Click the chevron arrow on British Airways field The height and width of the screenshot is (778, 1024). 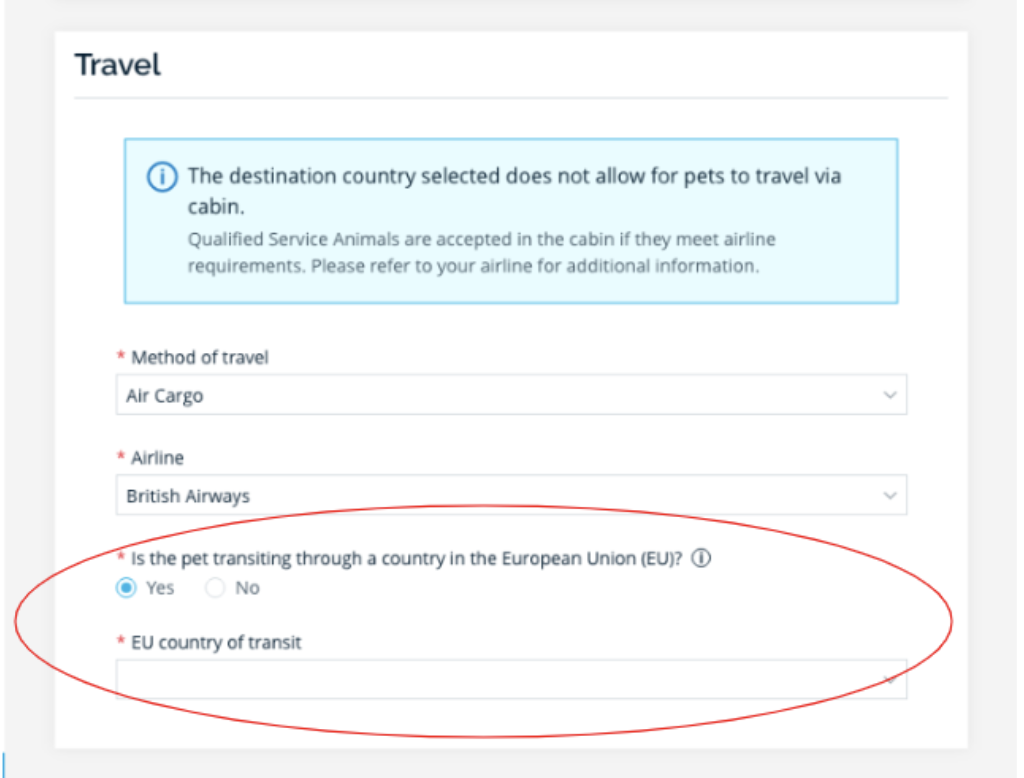coord(889,496)
